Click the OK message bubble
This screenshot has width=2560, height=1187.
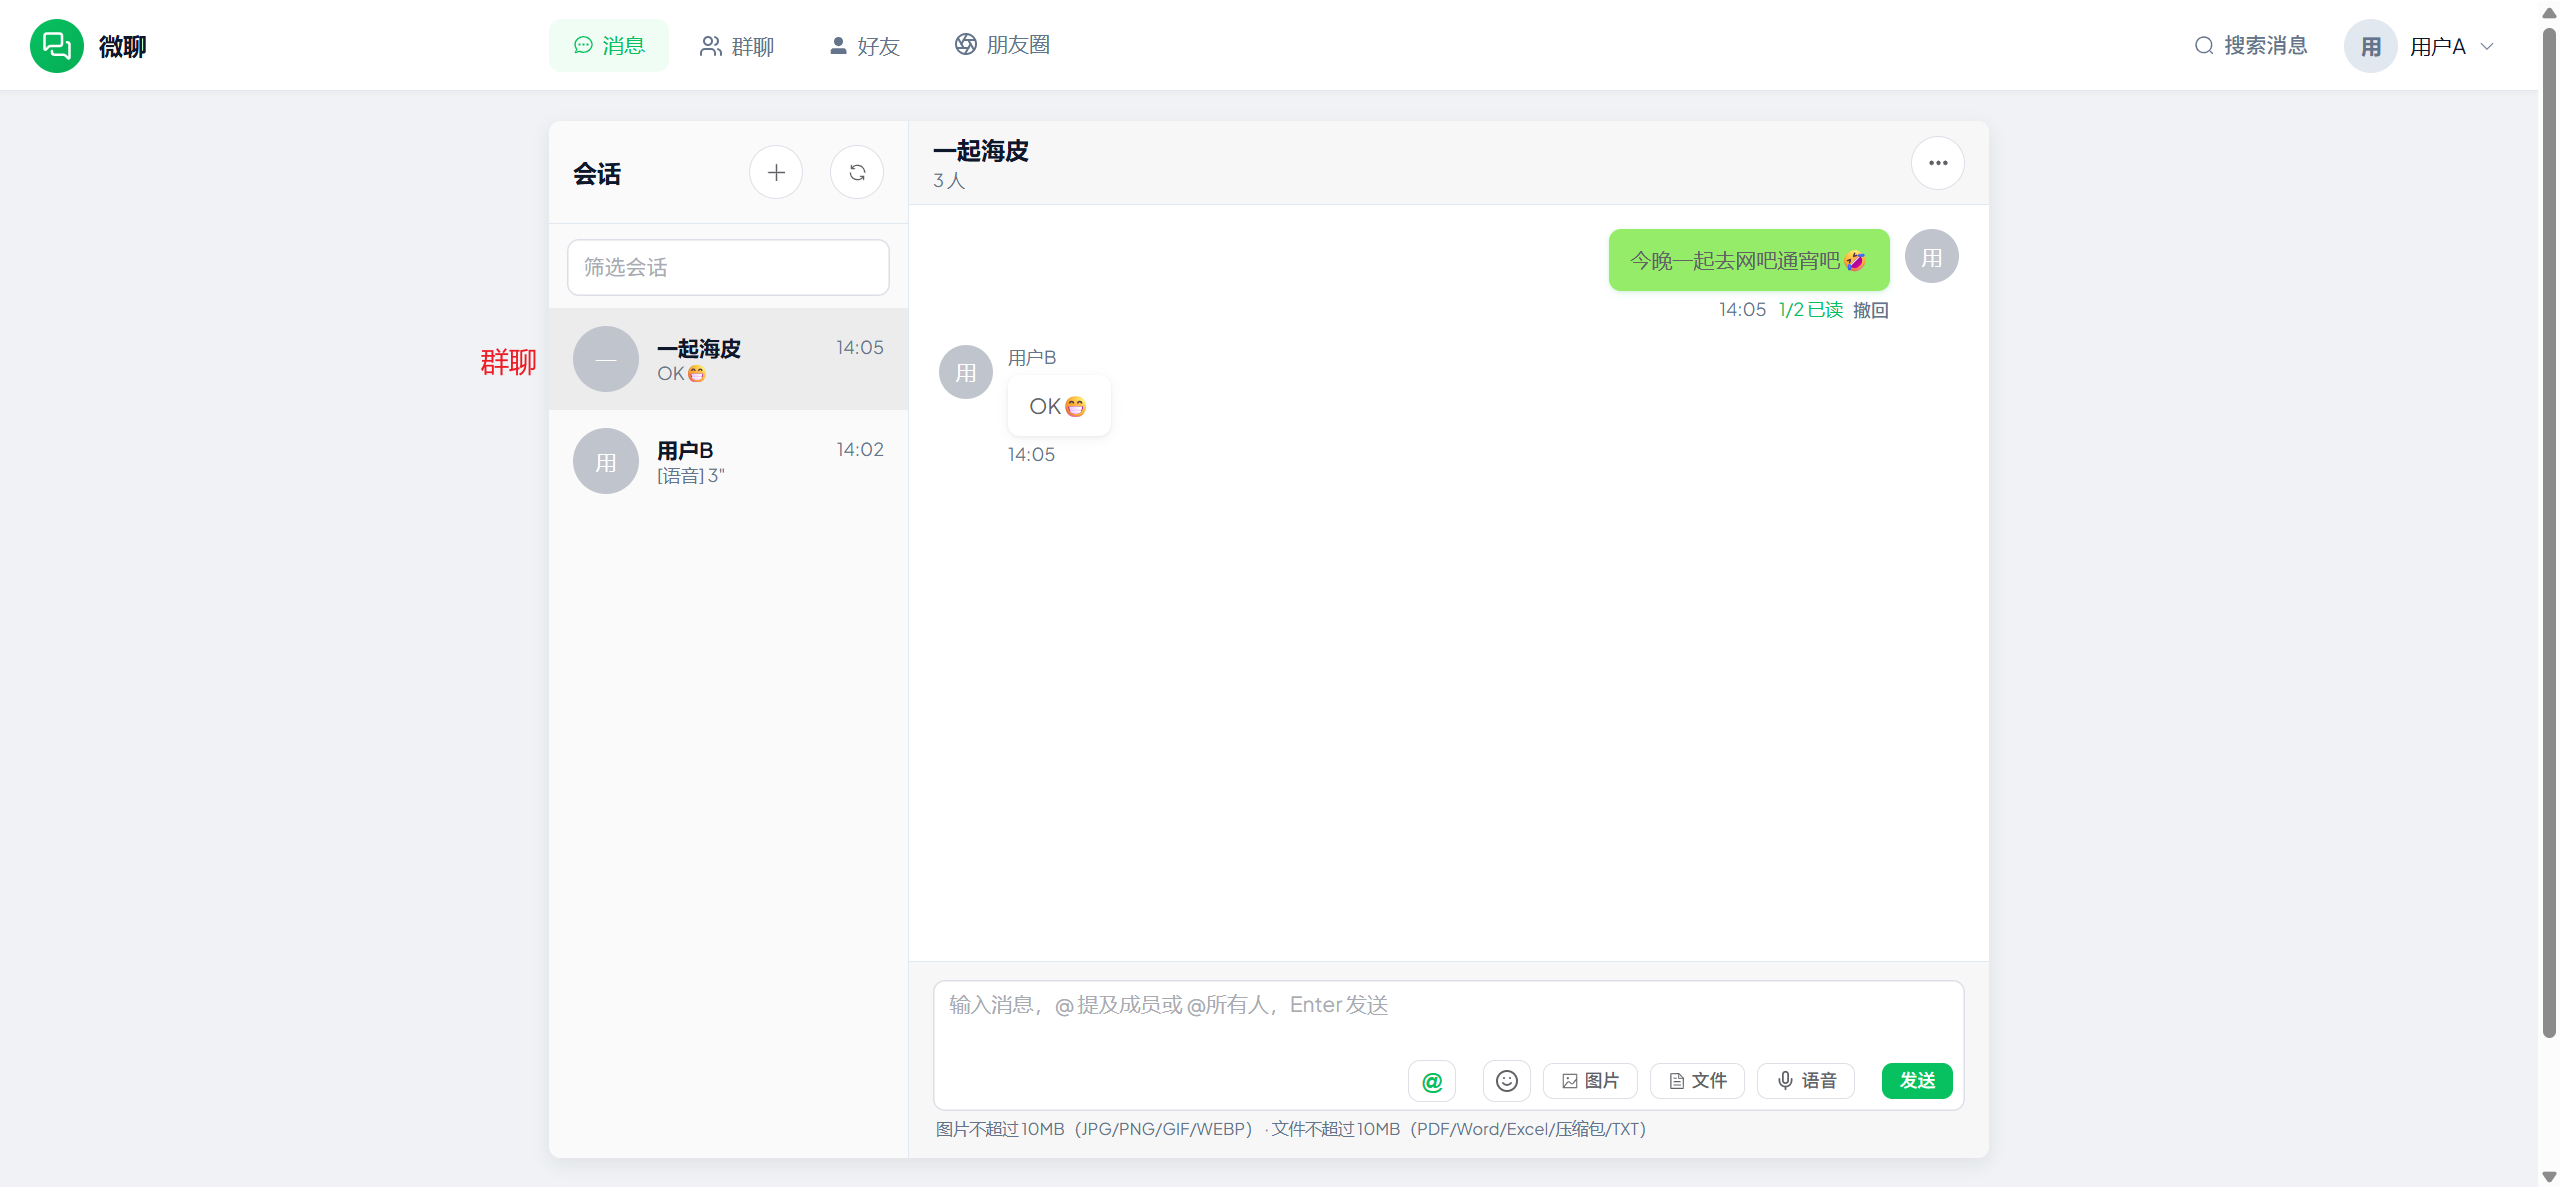click(1059, 406)
